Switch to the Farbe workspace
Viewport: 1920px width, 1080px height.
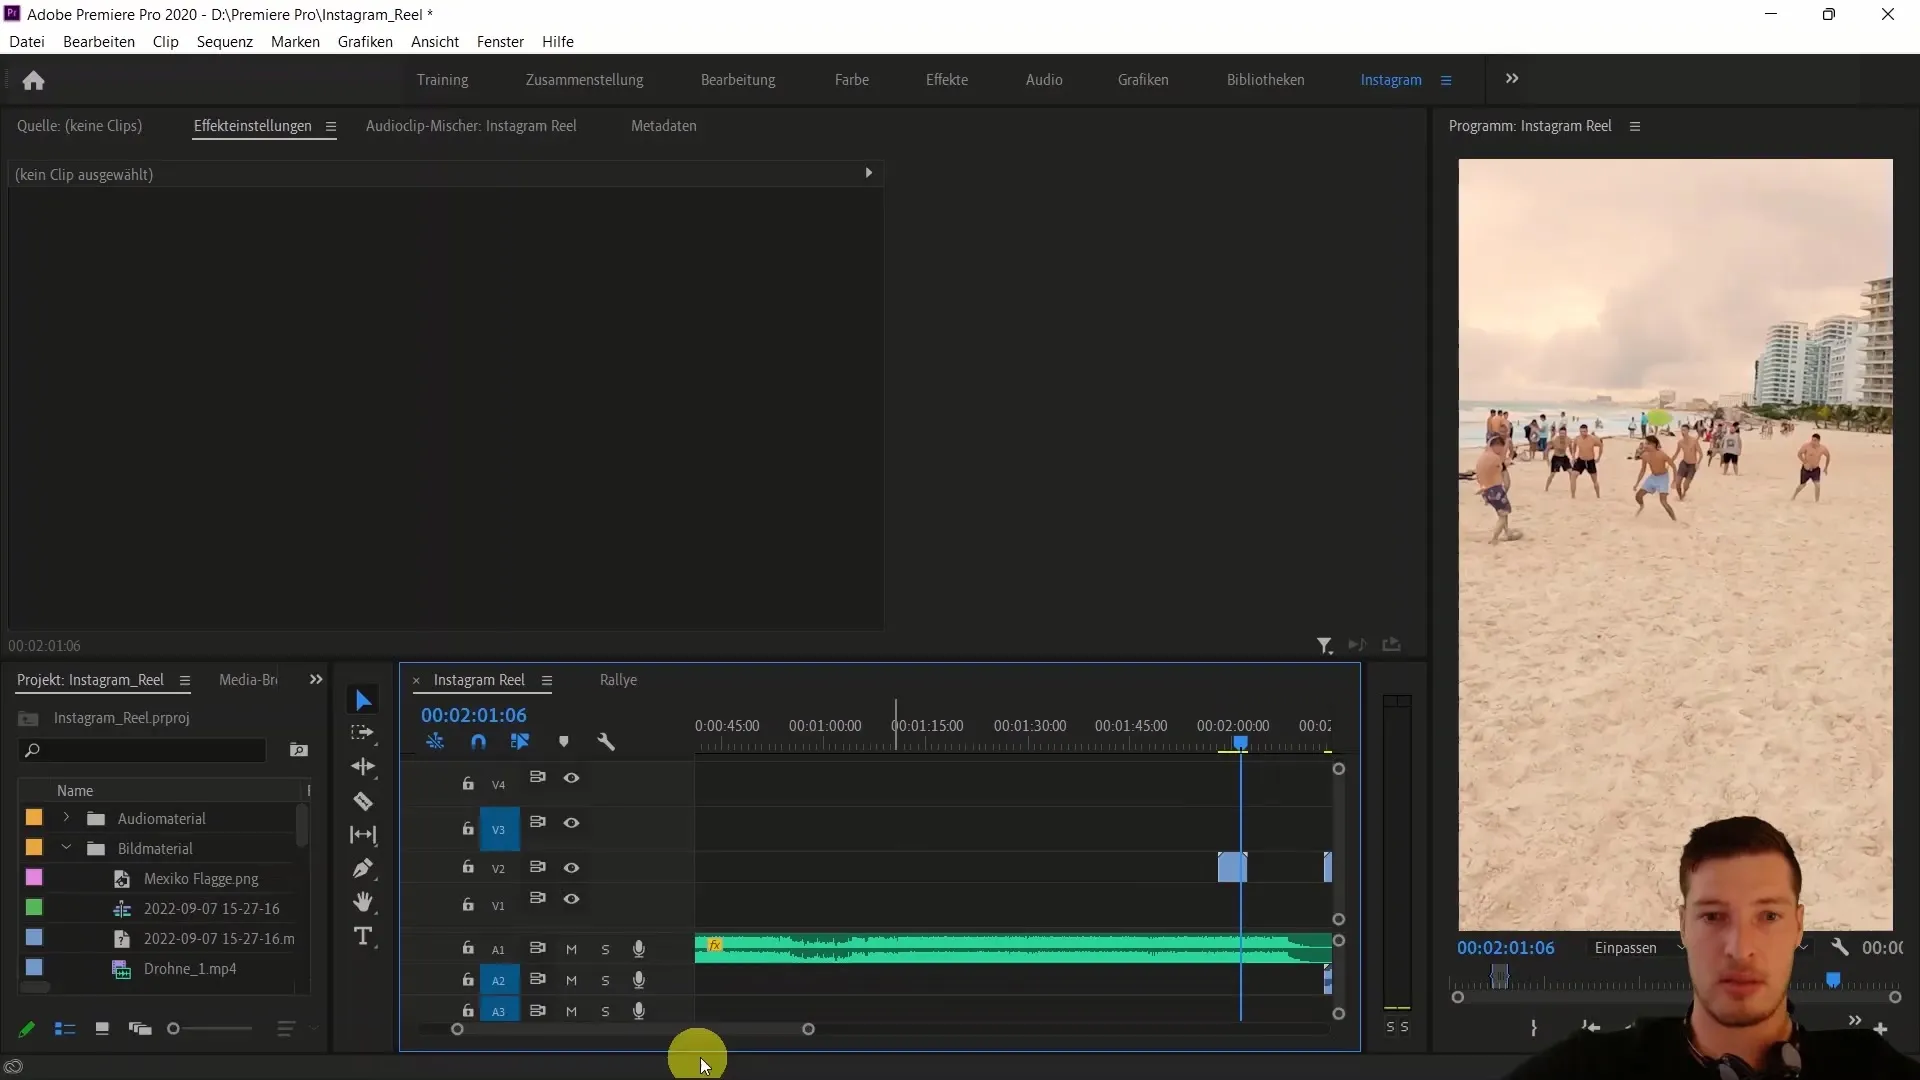pos(851,80)
